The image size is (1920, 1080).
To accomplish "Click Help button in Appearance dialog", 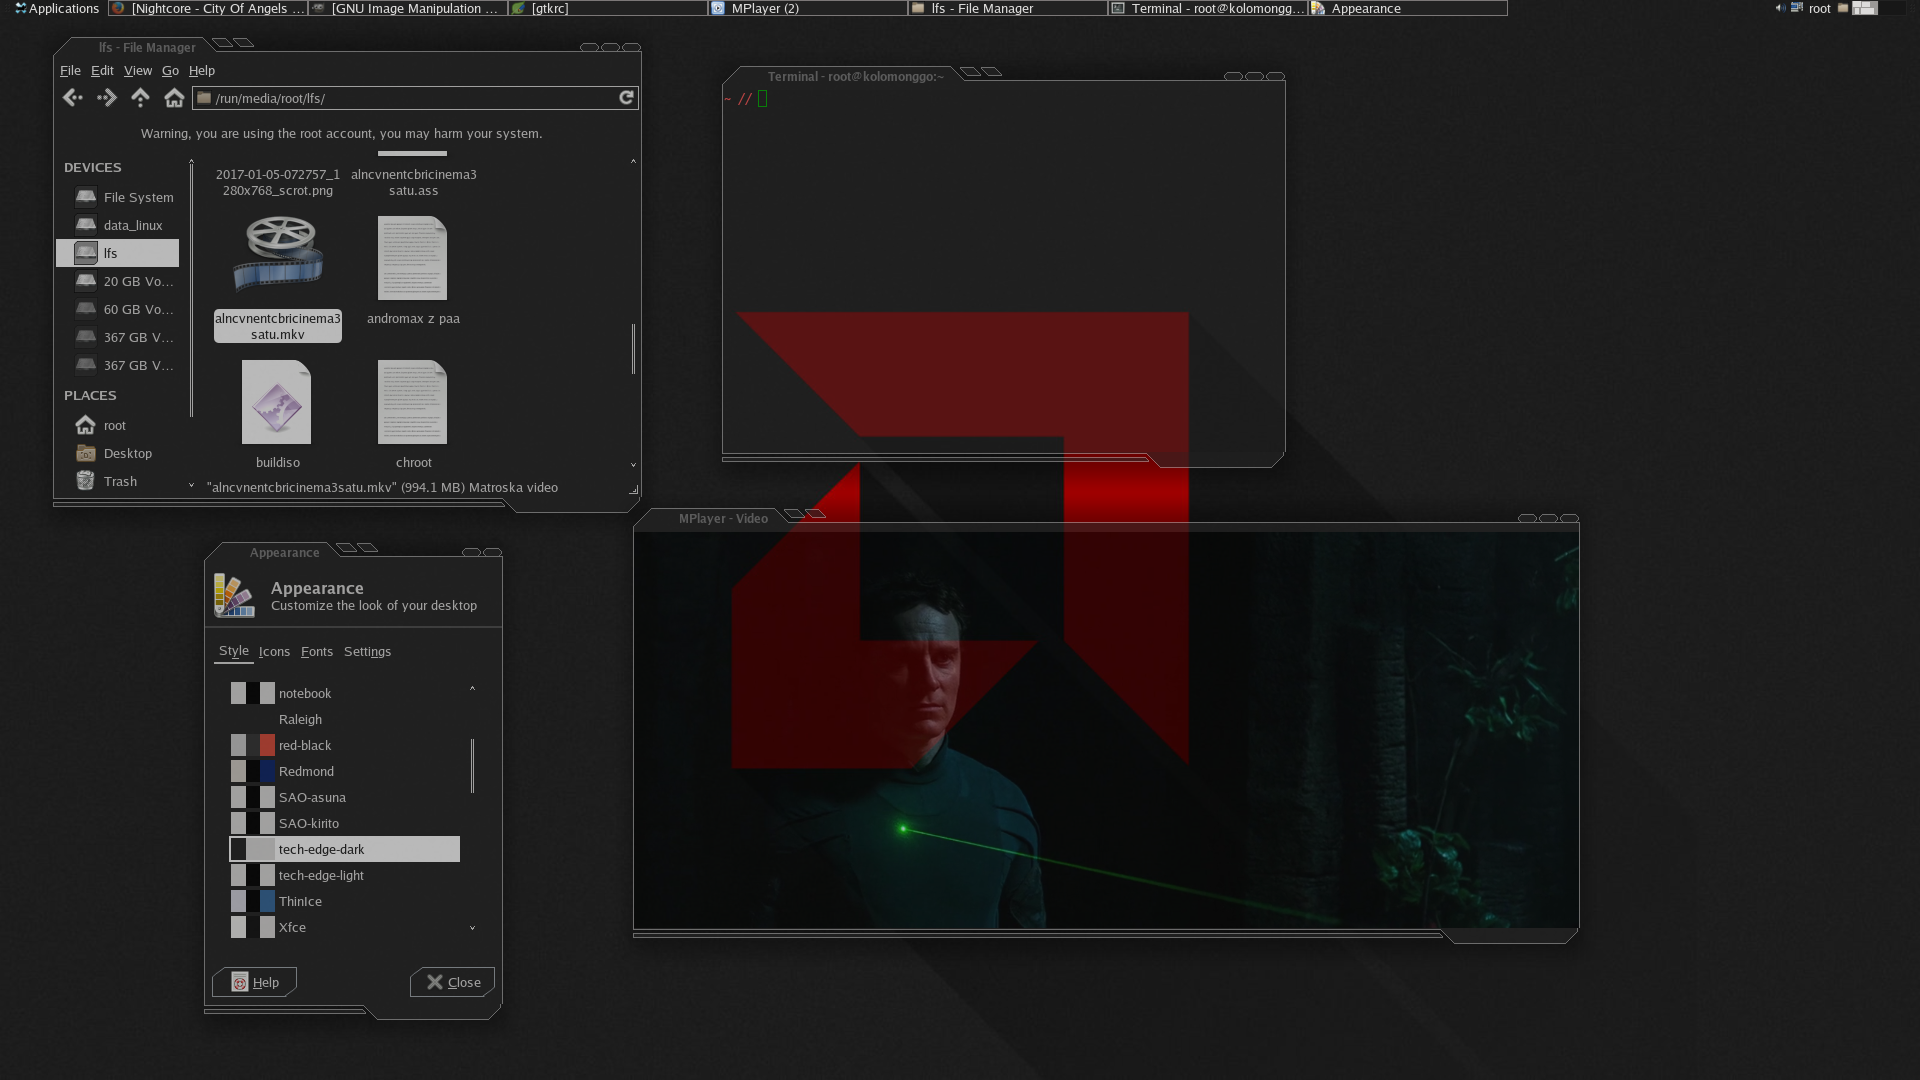I will (254, 982).
